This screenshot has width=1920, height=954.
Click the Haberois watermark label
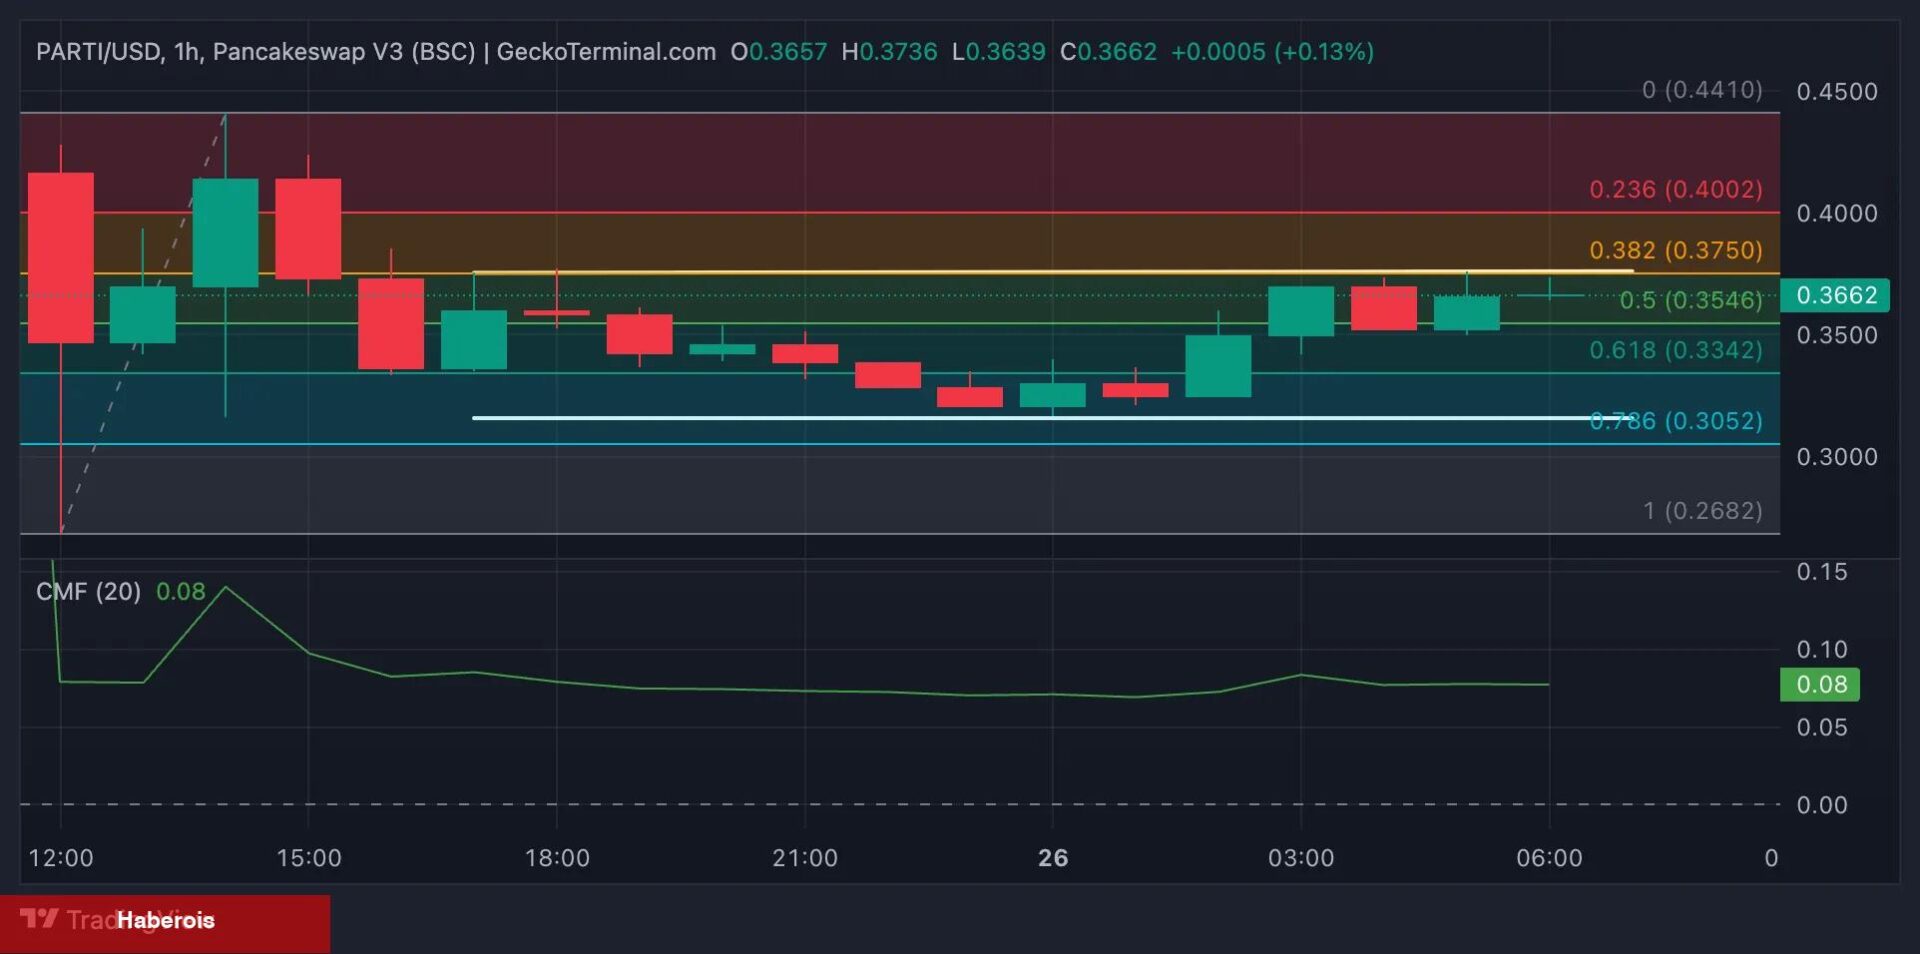pos(165,920)
